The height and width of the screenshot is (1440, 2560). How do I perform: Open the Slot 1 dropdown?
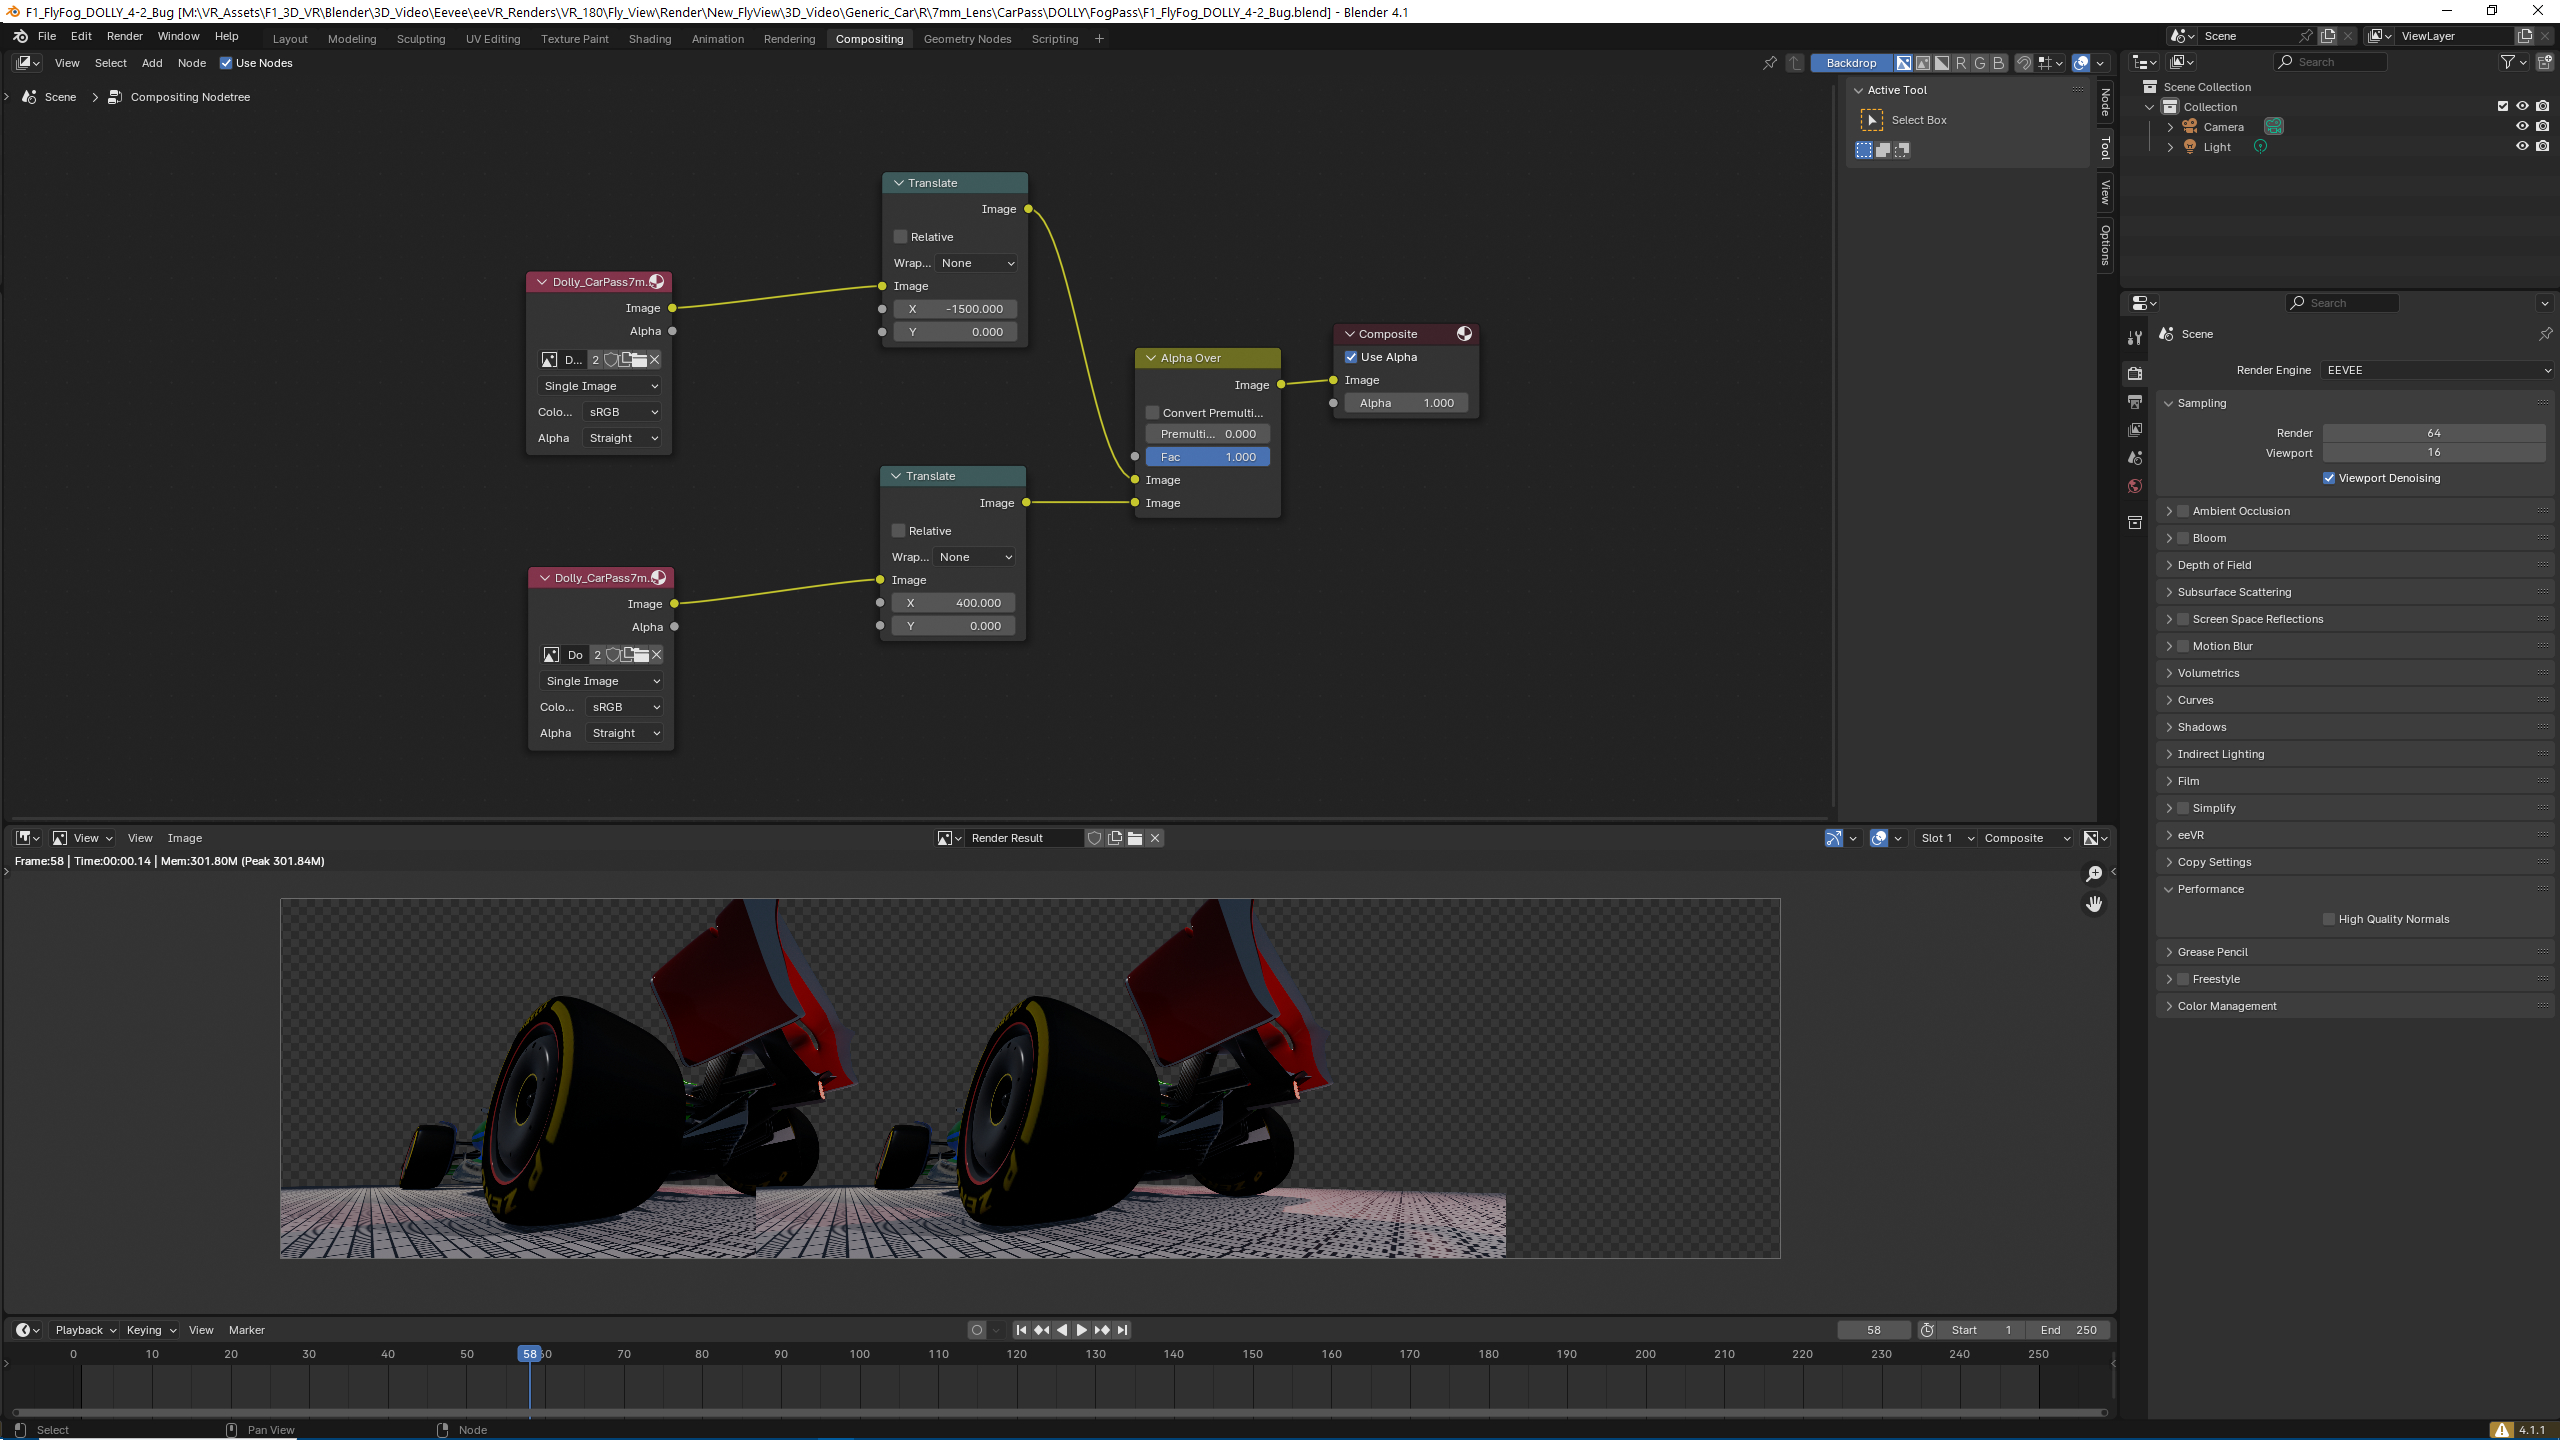[x=1946, y=838]
